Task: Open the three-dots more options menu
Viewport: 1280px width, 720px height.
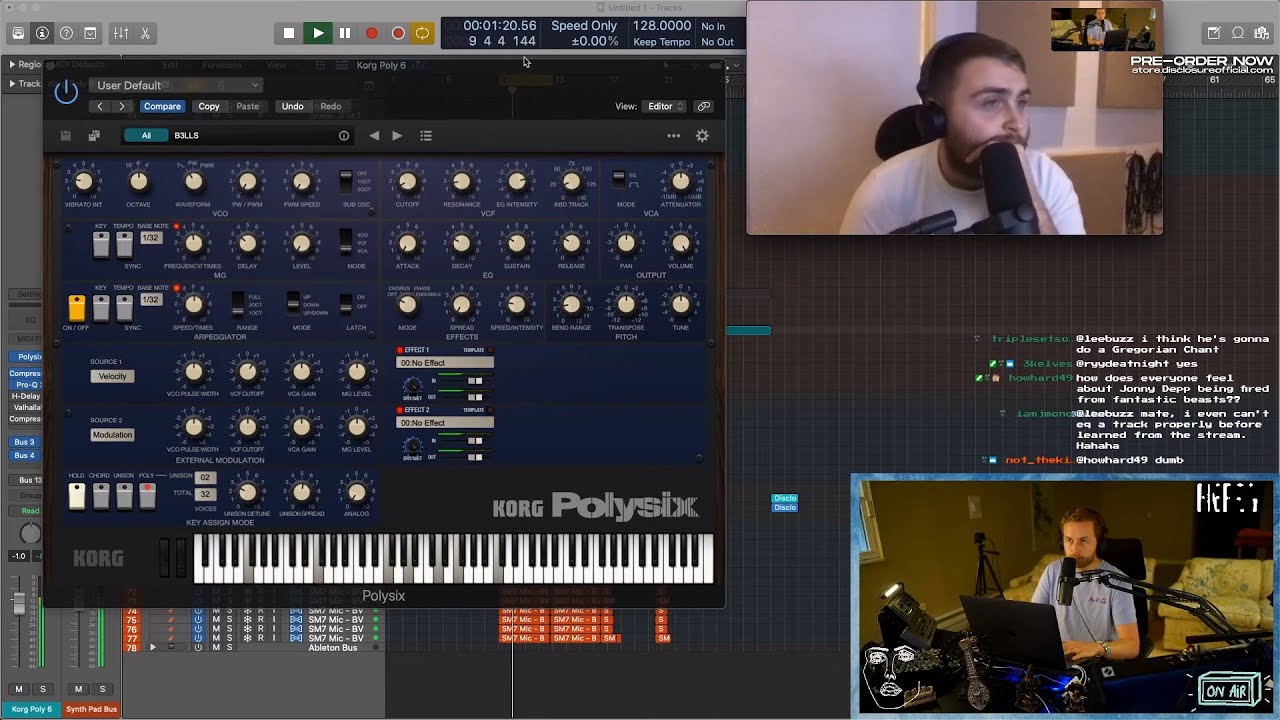Action: pyautogui.click(x=674, y=136)
